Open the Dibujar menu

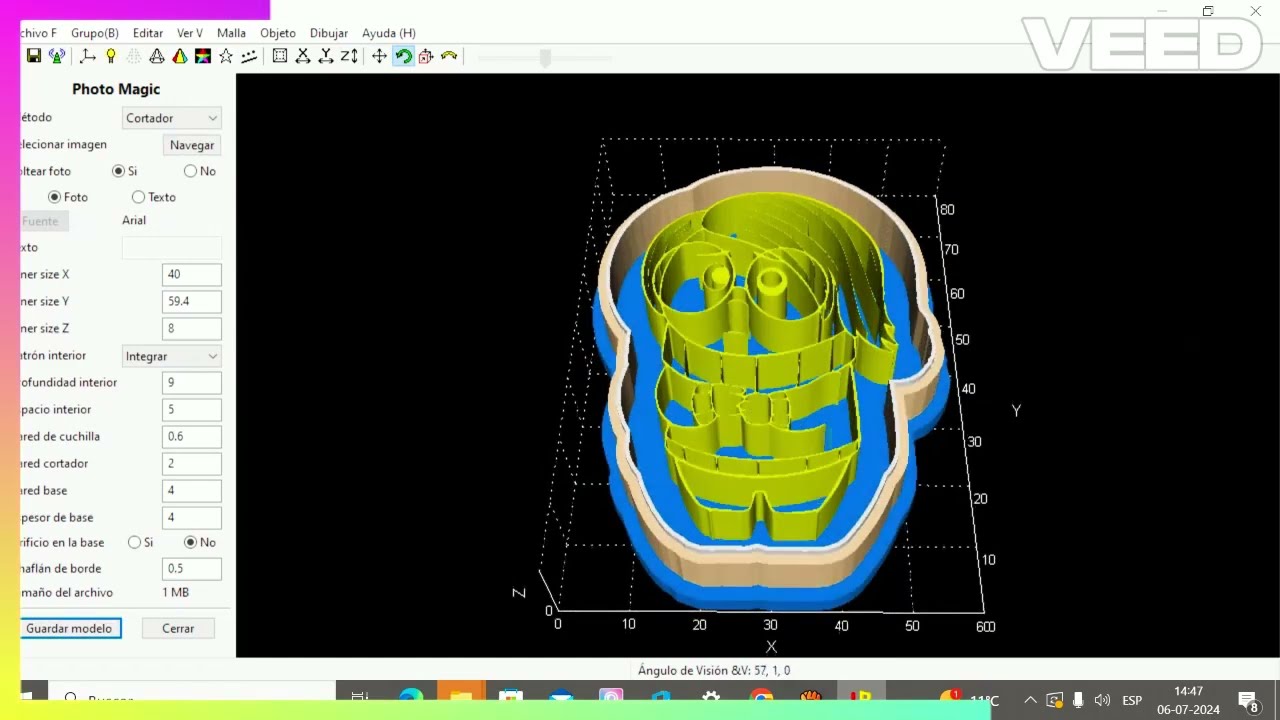coord(329,33)
